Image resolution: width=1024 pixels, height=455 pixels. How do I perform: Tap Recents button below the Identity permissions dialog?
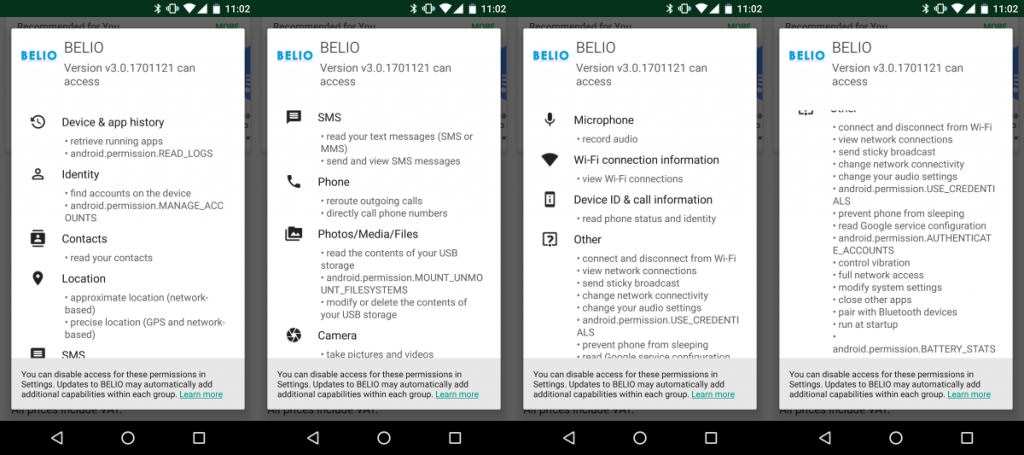tap(199, 438)
